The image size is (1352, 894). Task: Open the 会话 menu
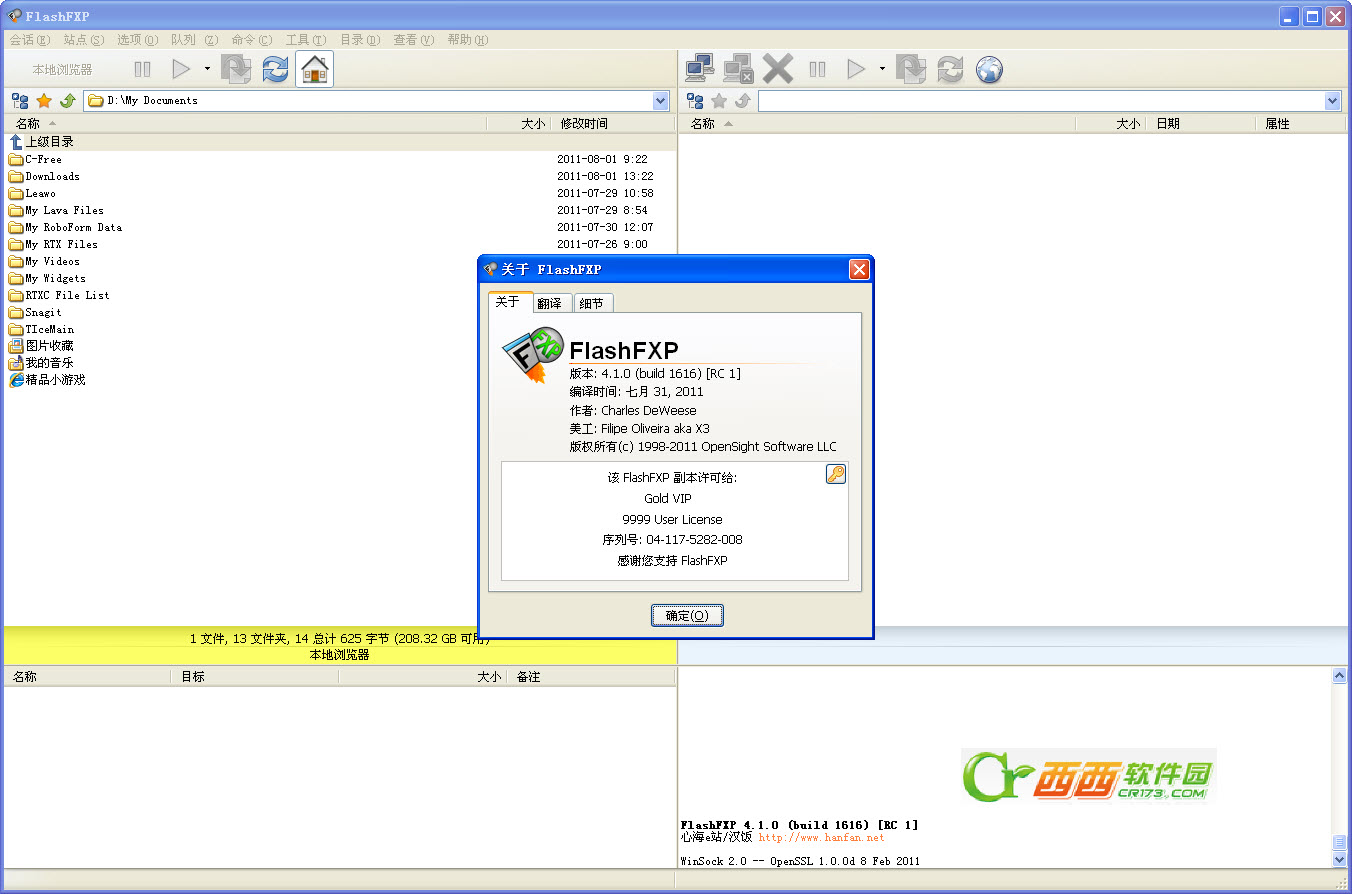point(29,40)
